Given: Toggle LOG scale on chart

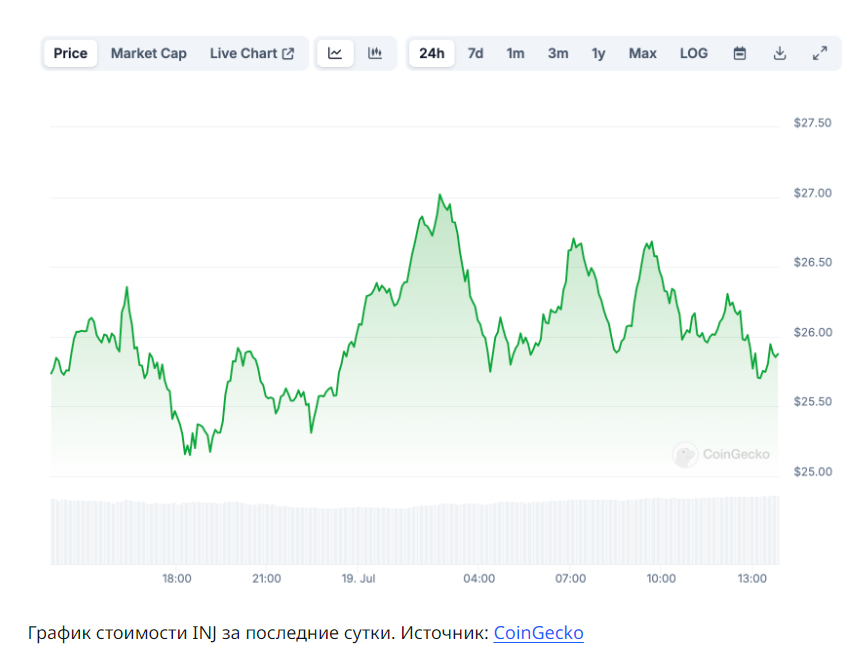Looking at the screenshot, I should [x=693, y=53].
